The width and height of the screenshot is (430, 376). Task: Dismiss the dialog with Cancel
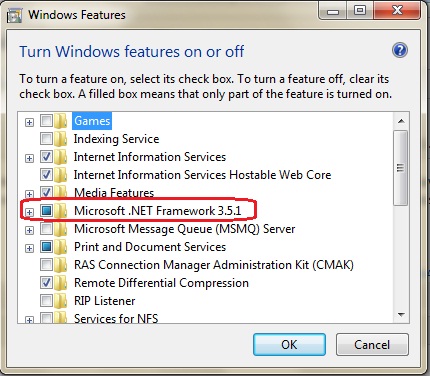(x=372, y=344)
